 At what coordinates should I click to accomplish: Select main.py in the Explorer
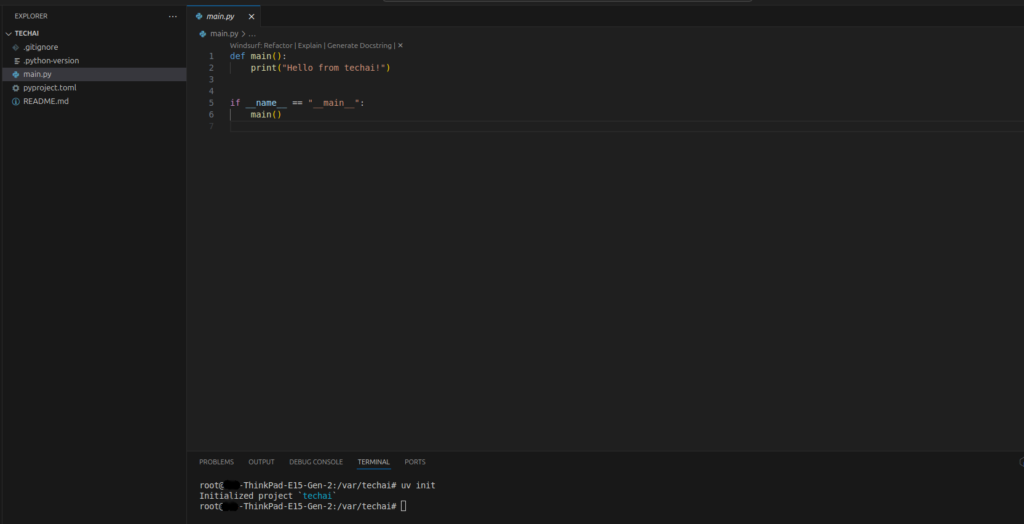click(x=37, y=74)
